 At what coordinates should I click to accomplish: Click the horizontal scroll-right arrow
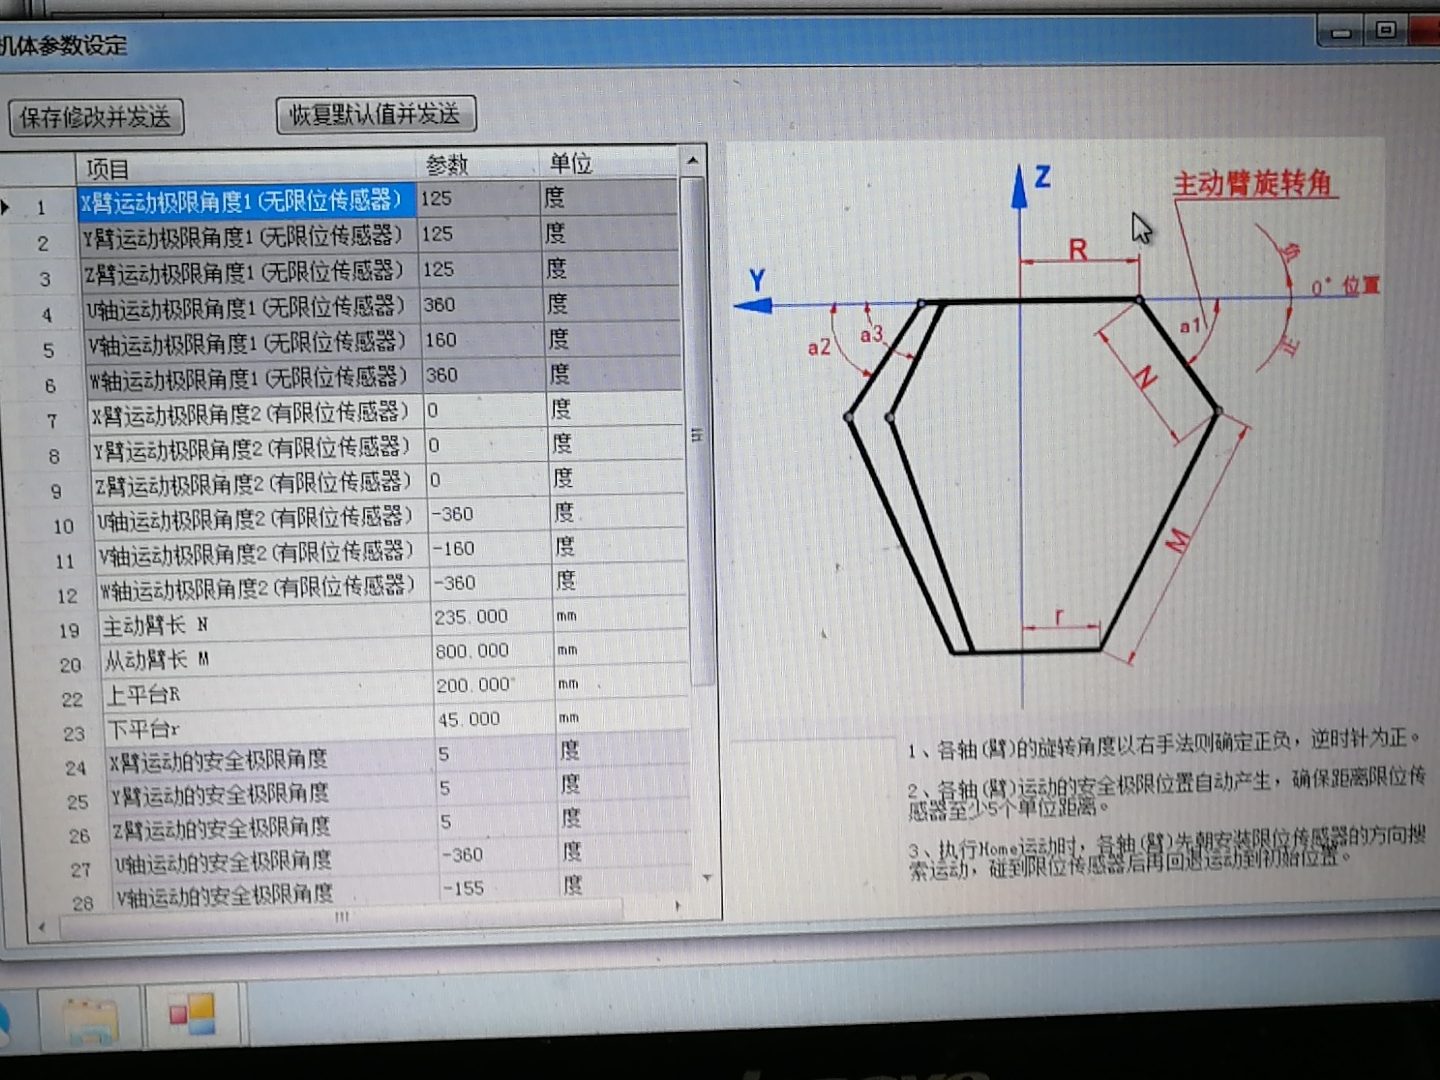coord(678,906)
